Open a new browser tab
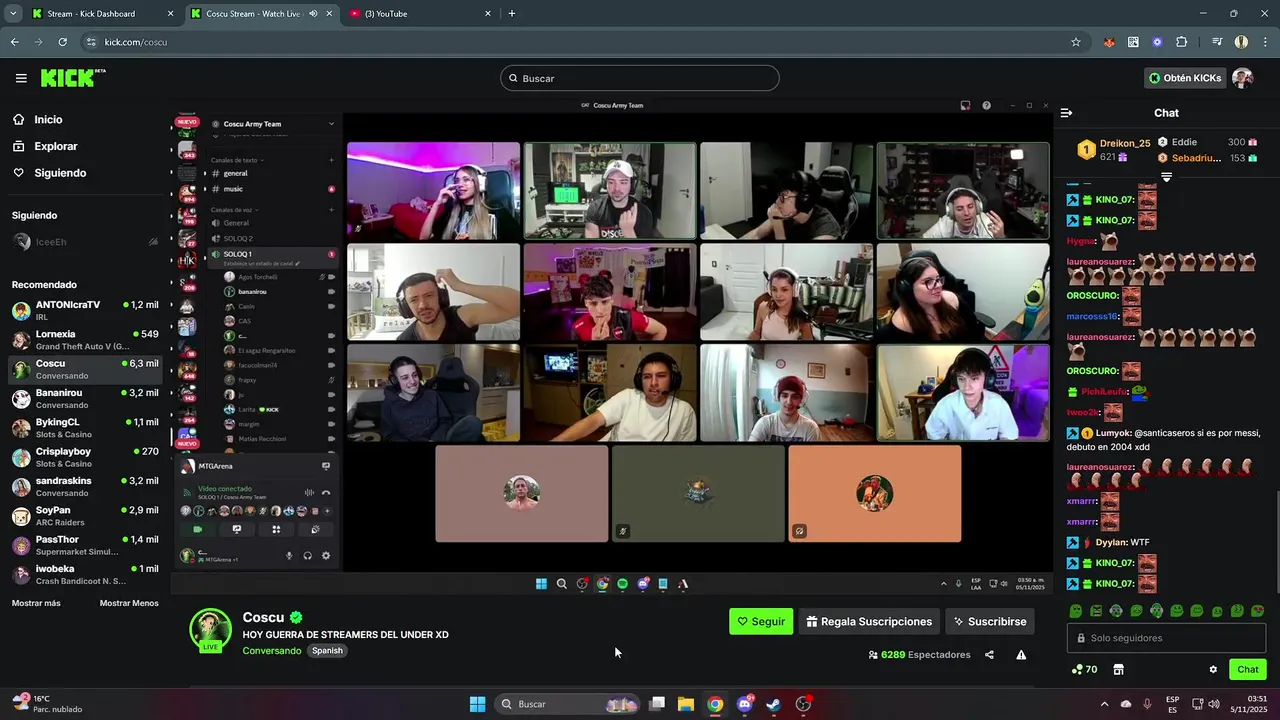Image resolution: width=1280 pixels, height=720 pixels. coord(512,14)
